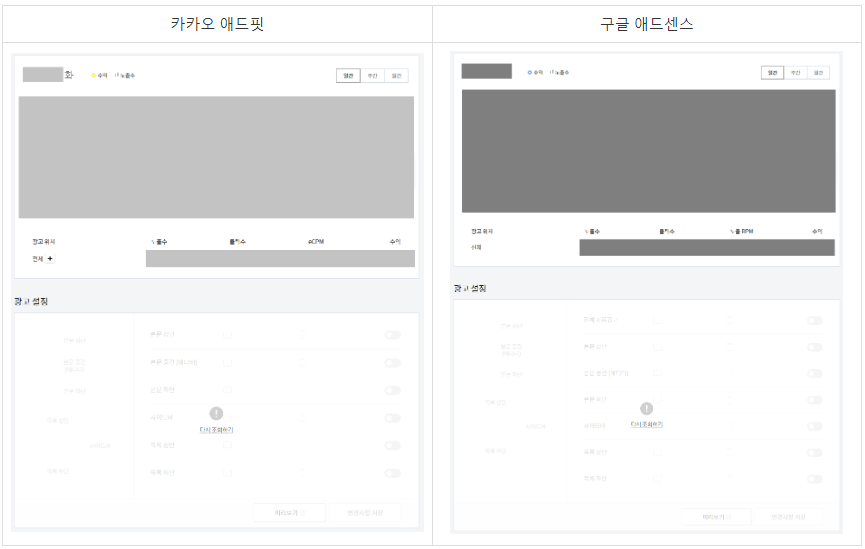Click the 카카오 애드핏 chart area

pos(216,157)
